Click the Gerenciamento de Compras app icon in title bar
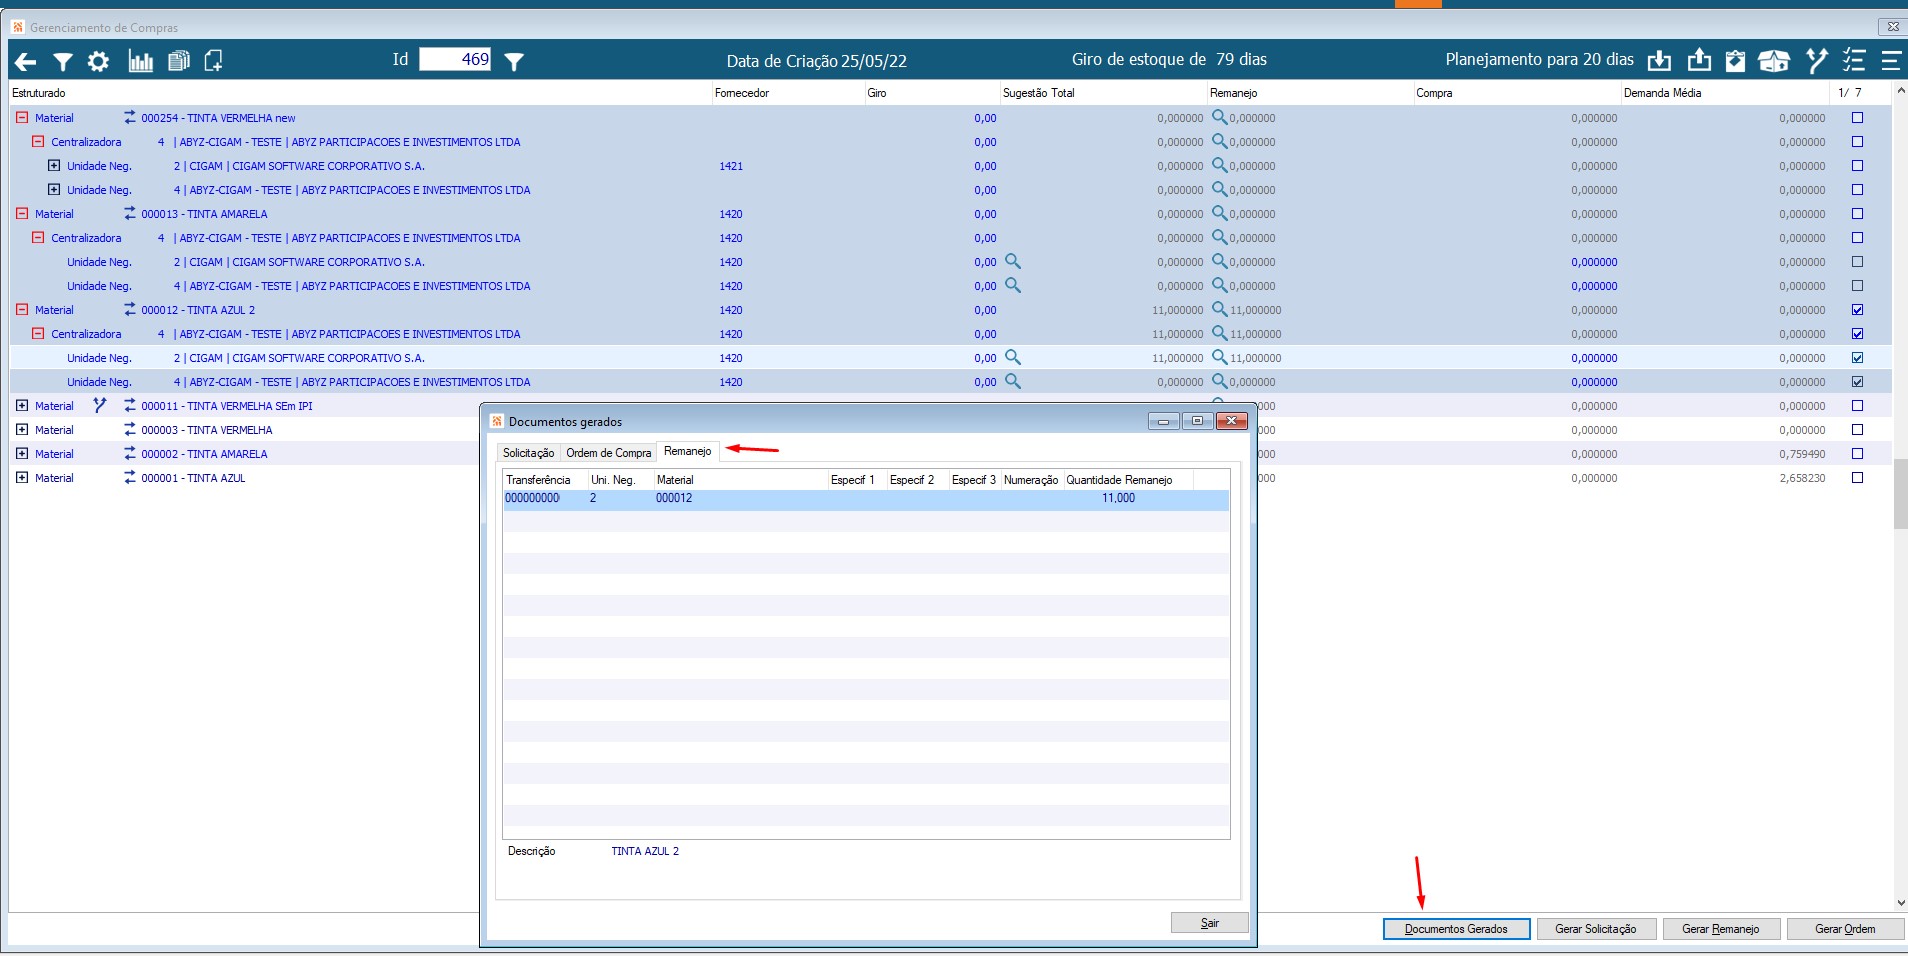The width and height of the screenshot is (1908, 956). [18, 27]
